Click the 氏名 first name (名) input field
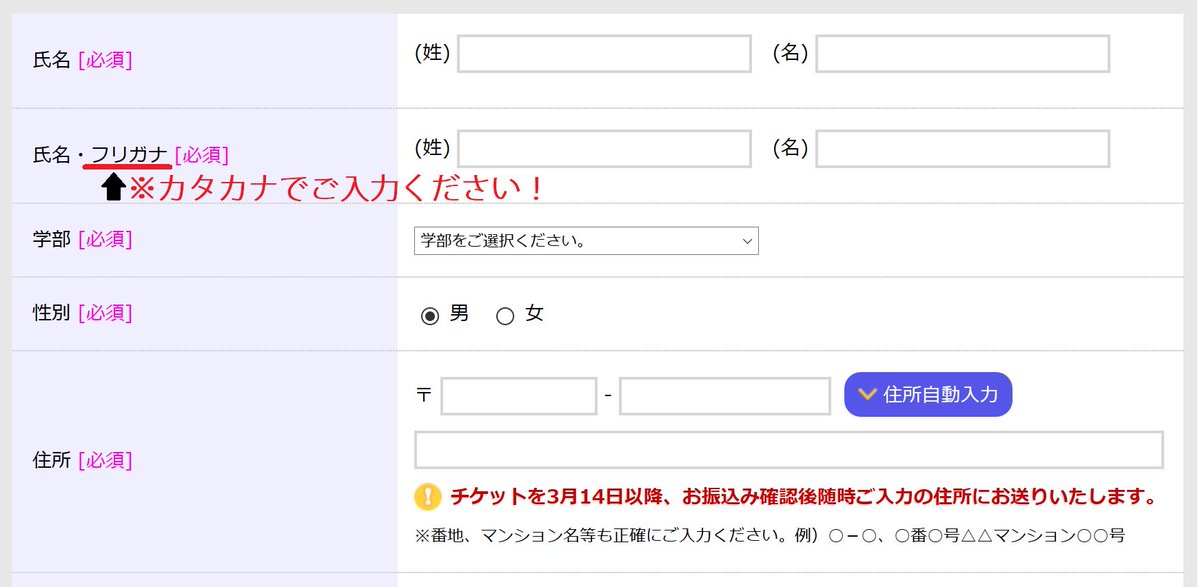Screen dimensions: 1200x587 click(961, 53)
